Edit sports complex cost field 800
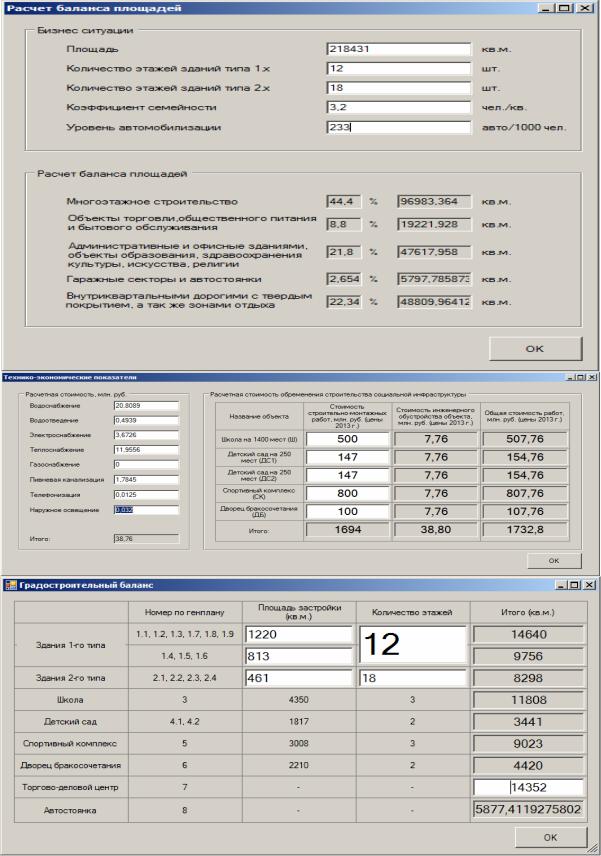Image resolution: width=601 pixels, height=856 pixels. pyautogui.click(x=348, y=493)
